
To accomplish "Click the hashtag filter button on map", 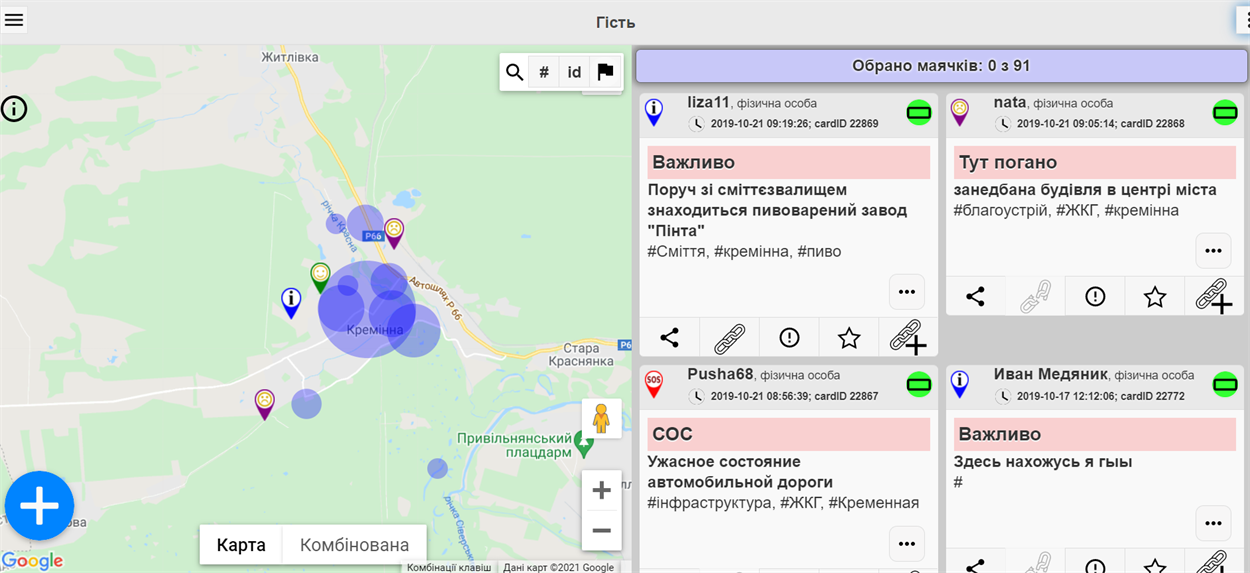I will tap(544, 72).
